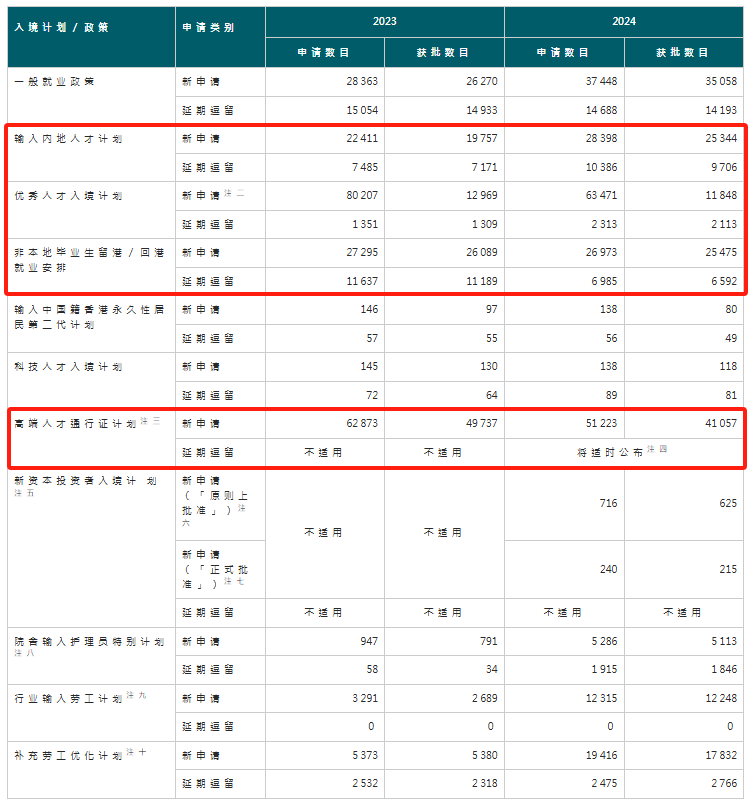Click the 一般就业政策 row label
The image size is (752, 805).
coord(54,82)
